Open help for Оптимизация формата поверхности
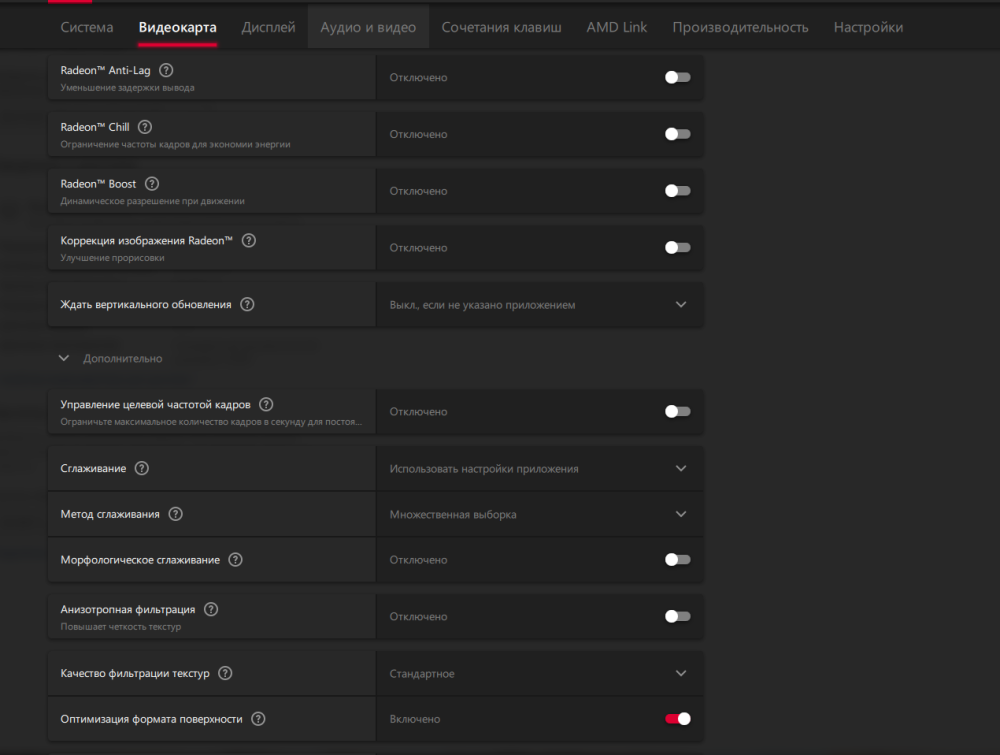This screenshot has height=755, width=1000. coord(258,719)
